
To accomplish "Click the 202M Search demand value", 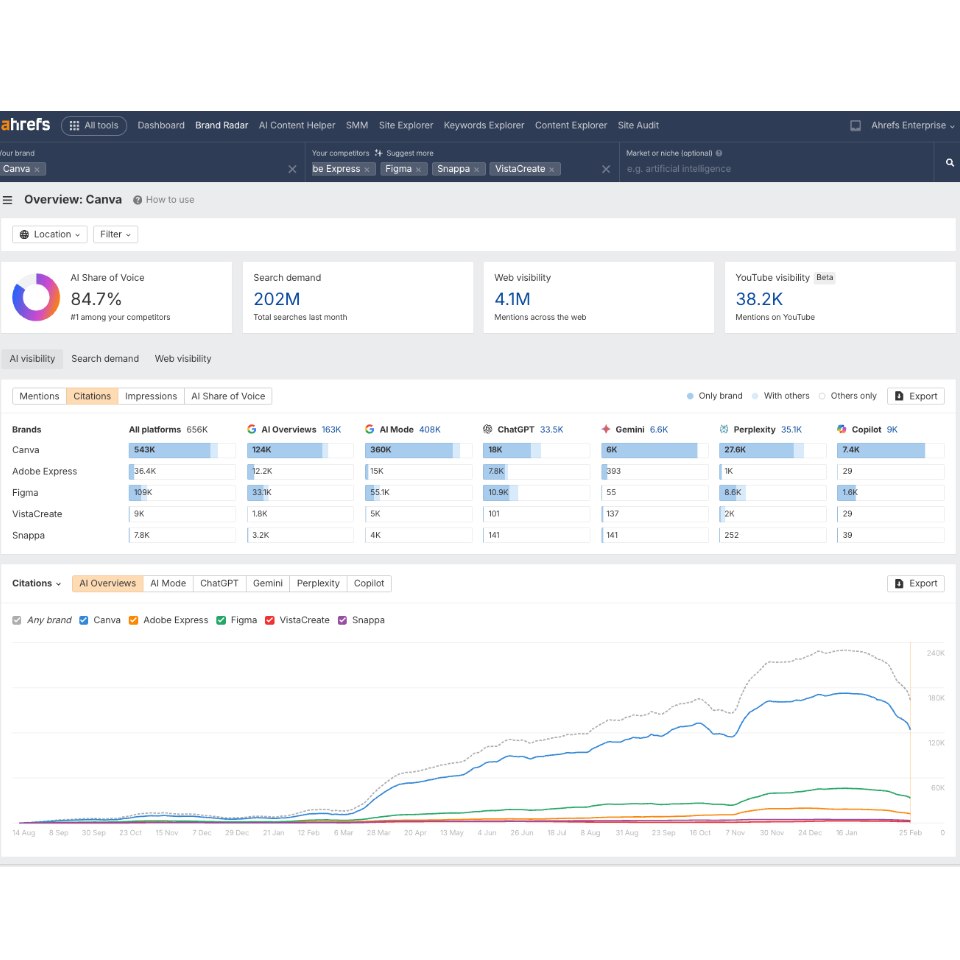I will pyautogui.click(x=277, y=299).
